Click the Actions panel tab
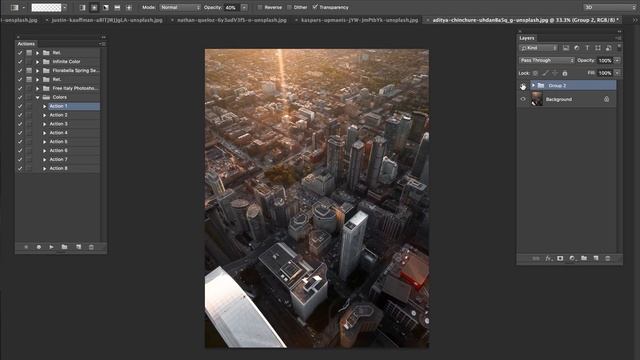Image resolution: width=640 pixels, height=360 pixels. pyautogui.click(x=26, y=44)
